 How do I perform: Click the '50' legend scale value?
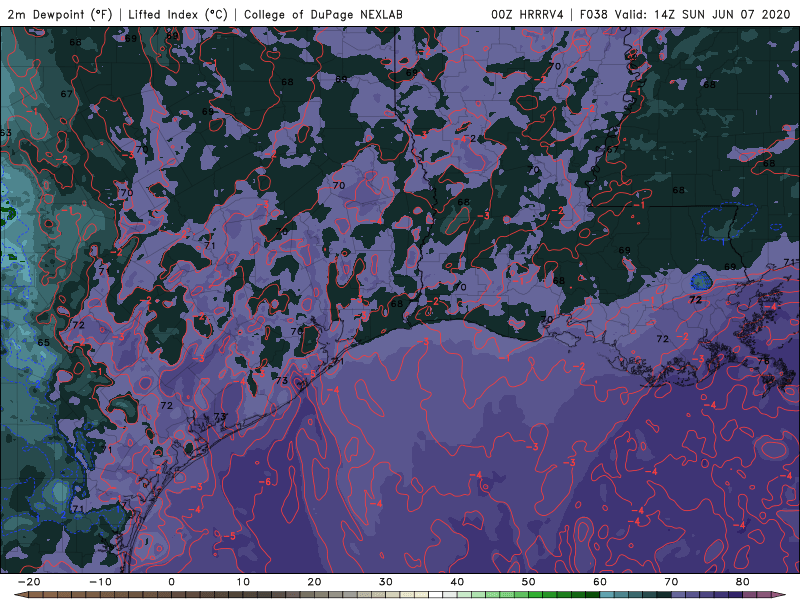click(529, 582)
